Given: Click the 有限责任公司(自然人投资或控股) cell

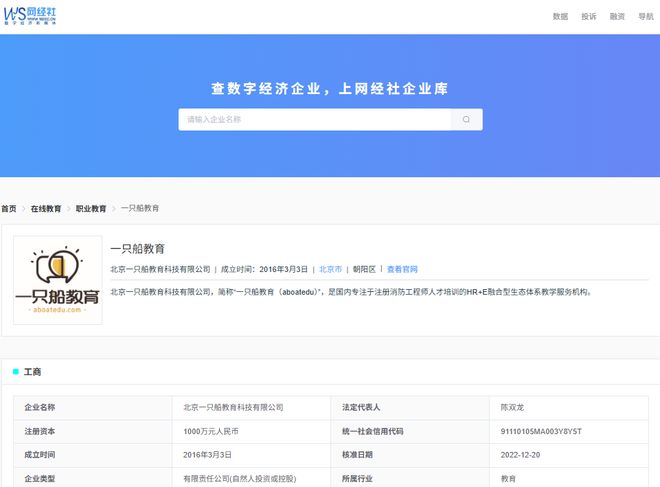Looking at the screenshot, I should click(x=251, y=479).
